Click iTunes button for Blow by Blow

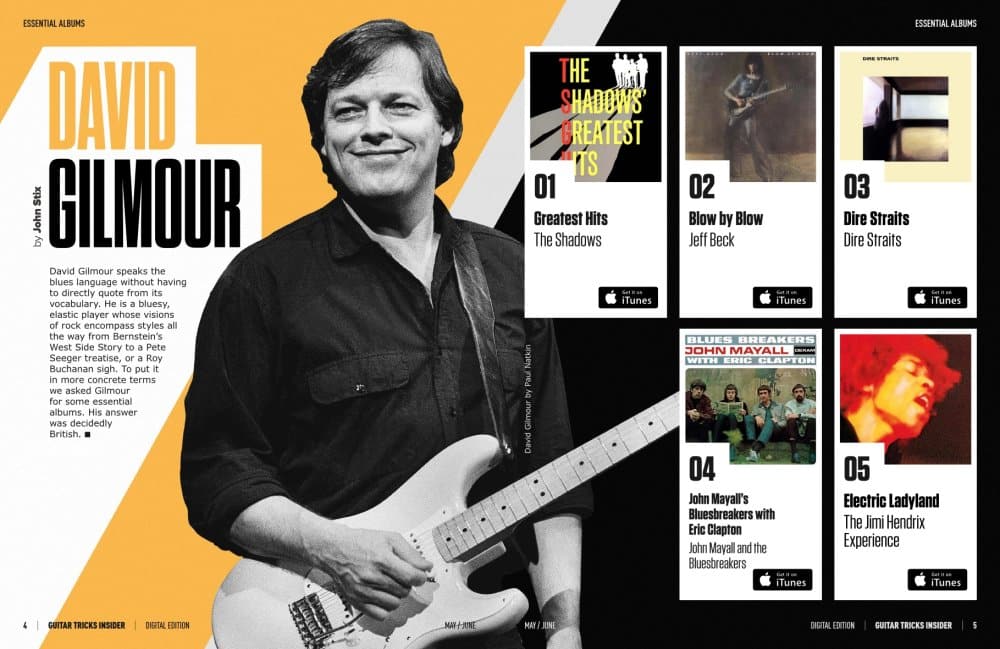[783, 298]
